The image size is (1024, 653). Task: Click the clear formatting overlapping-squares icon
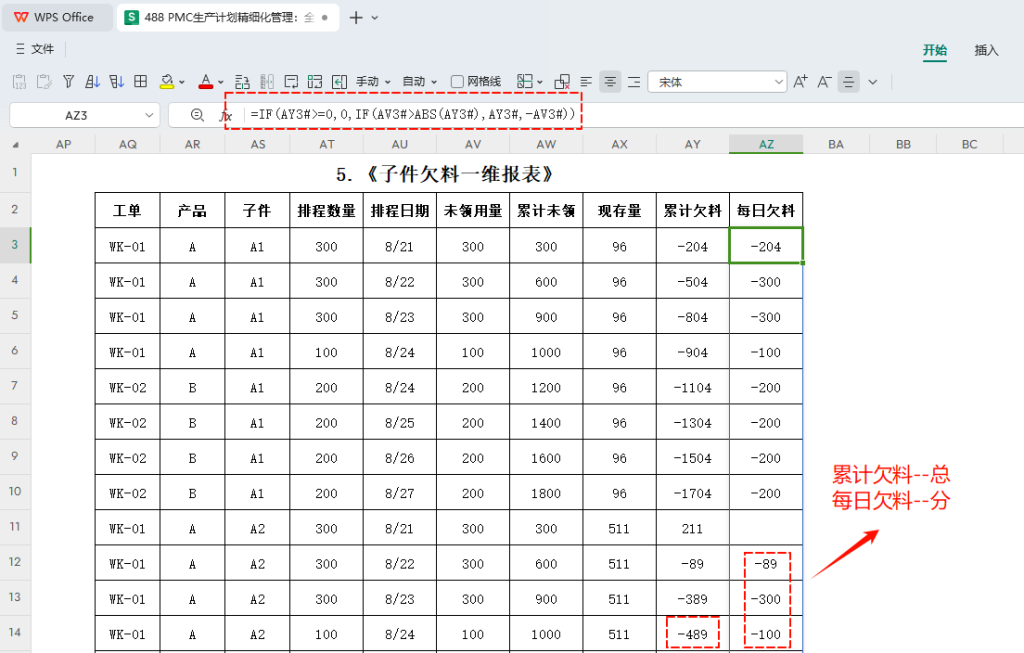[562, 82]
